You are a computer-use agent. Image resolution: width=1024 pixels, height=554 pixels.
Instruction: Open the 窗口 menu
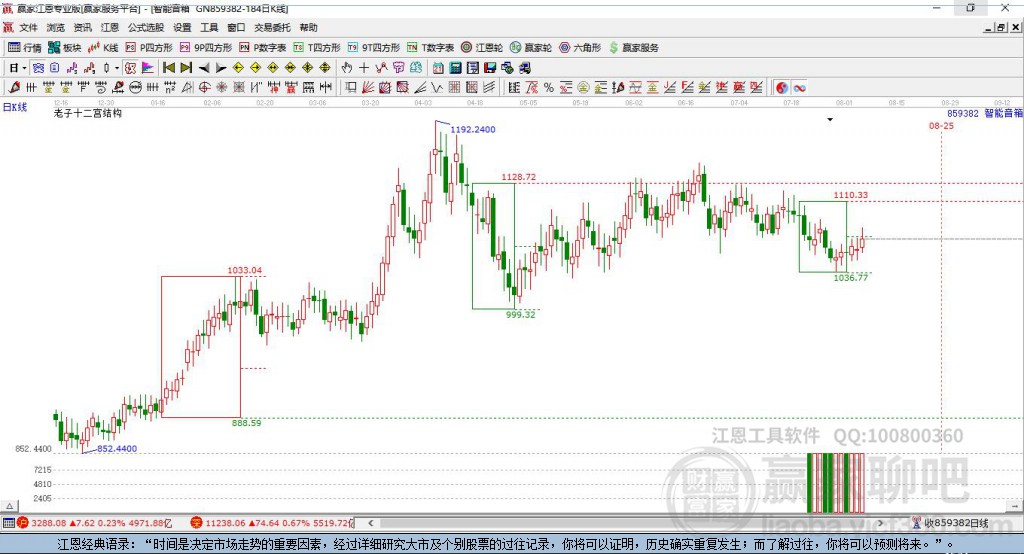(x=236, y=27)
